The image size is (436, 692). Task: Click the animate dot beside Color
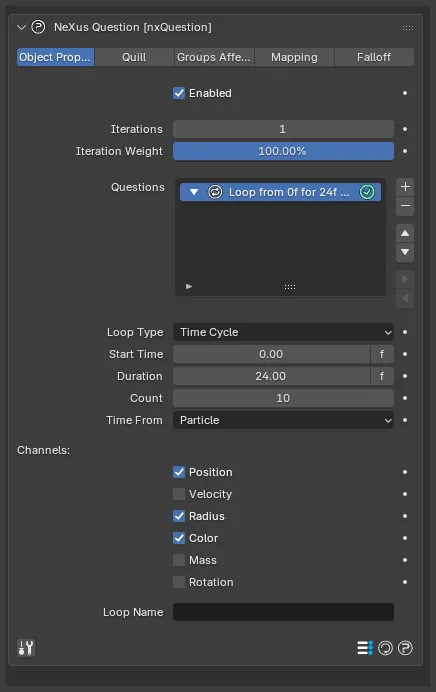405,538
